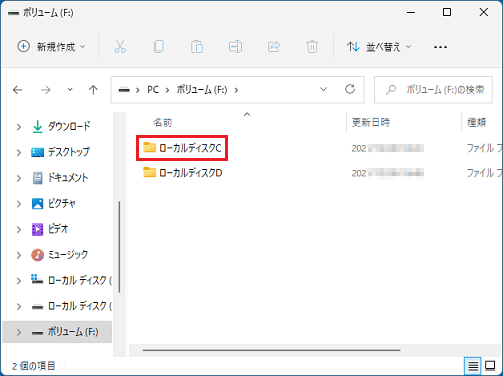Expand the デスクトップ tree node
Viewport: 503px width, 376px height.
click(19, 152)
